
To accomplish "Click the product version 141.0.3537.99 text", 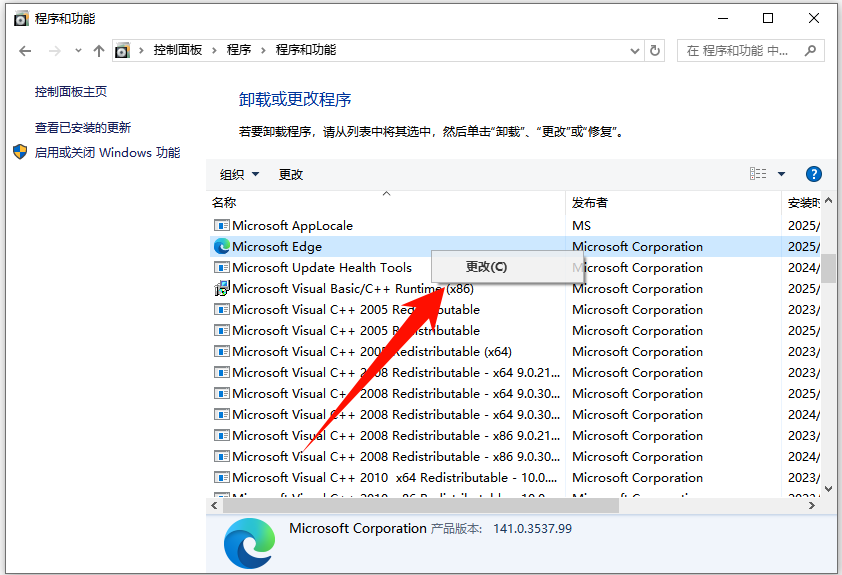I will tap(532, 529).
